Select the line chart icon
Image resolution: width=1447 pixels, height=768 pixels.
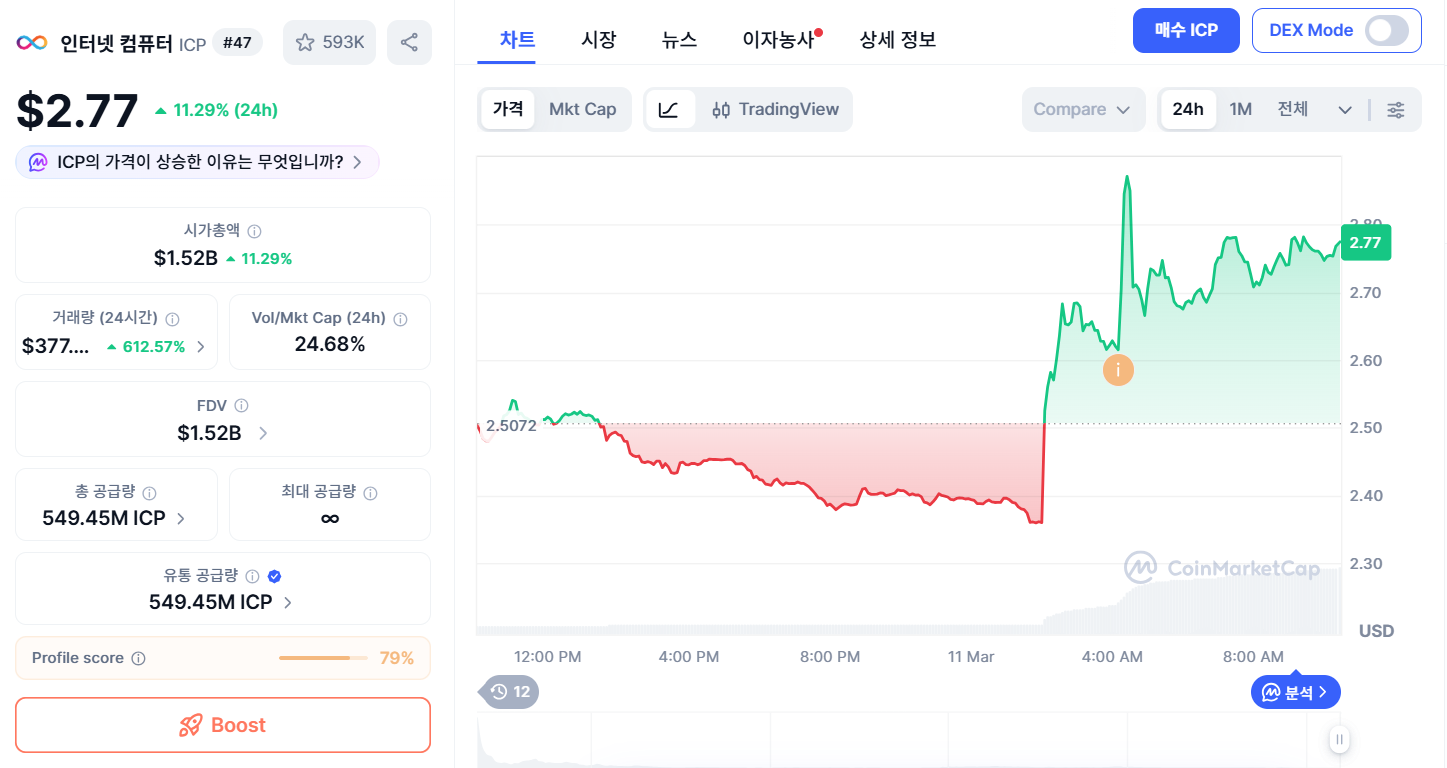[669, 109]
